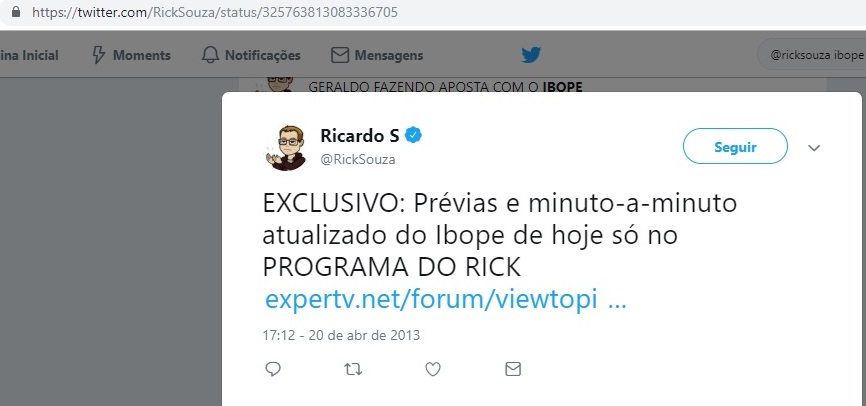The height and width of the screenshot is (406, 866).
Task: Open Mensagens with the envelope icon
Action: pyautogui.click(x=340, y=55)
